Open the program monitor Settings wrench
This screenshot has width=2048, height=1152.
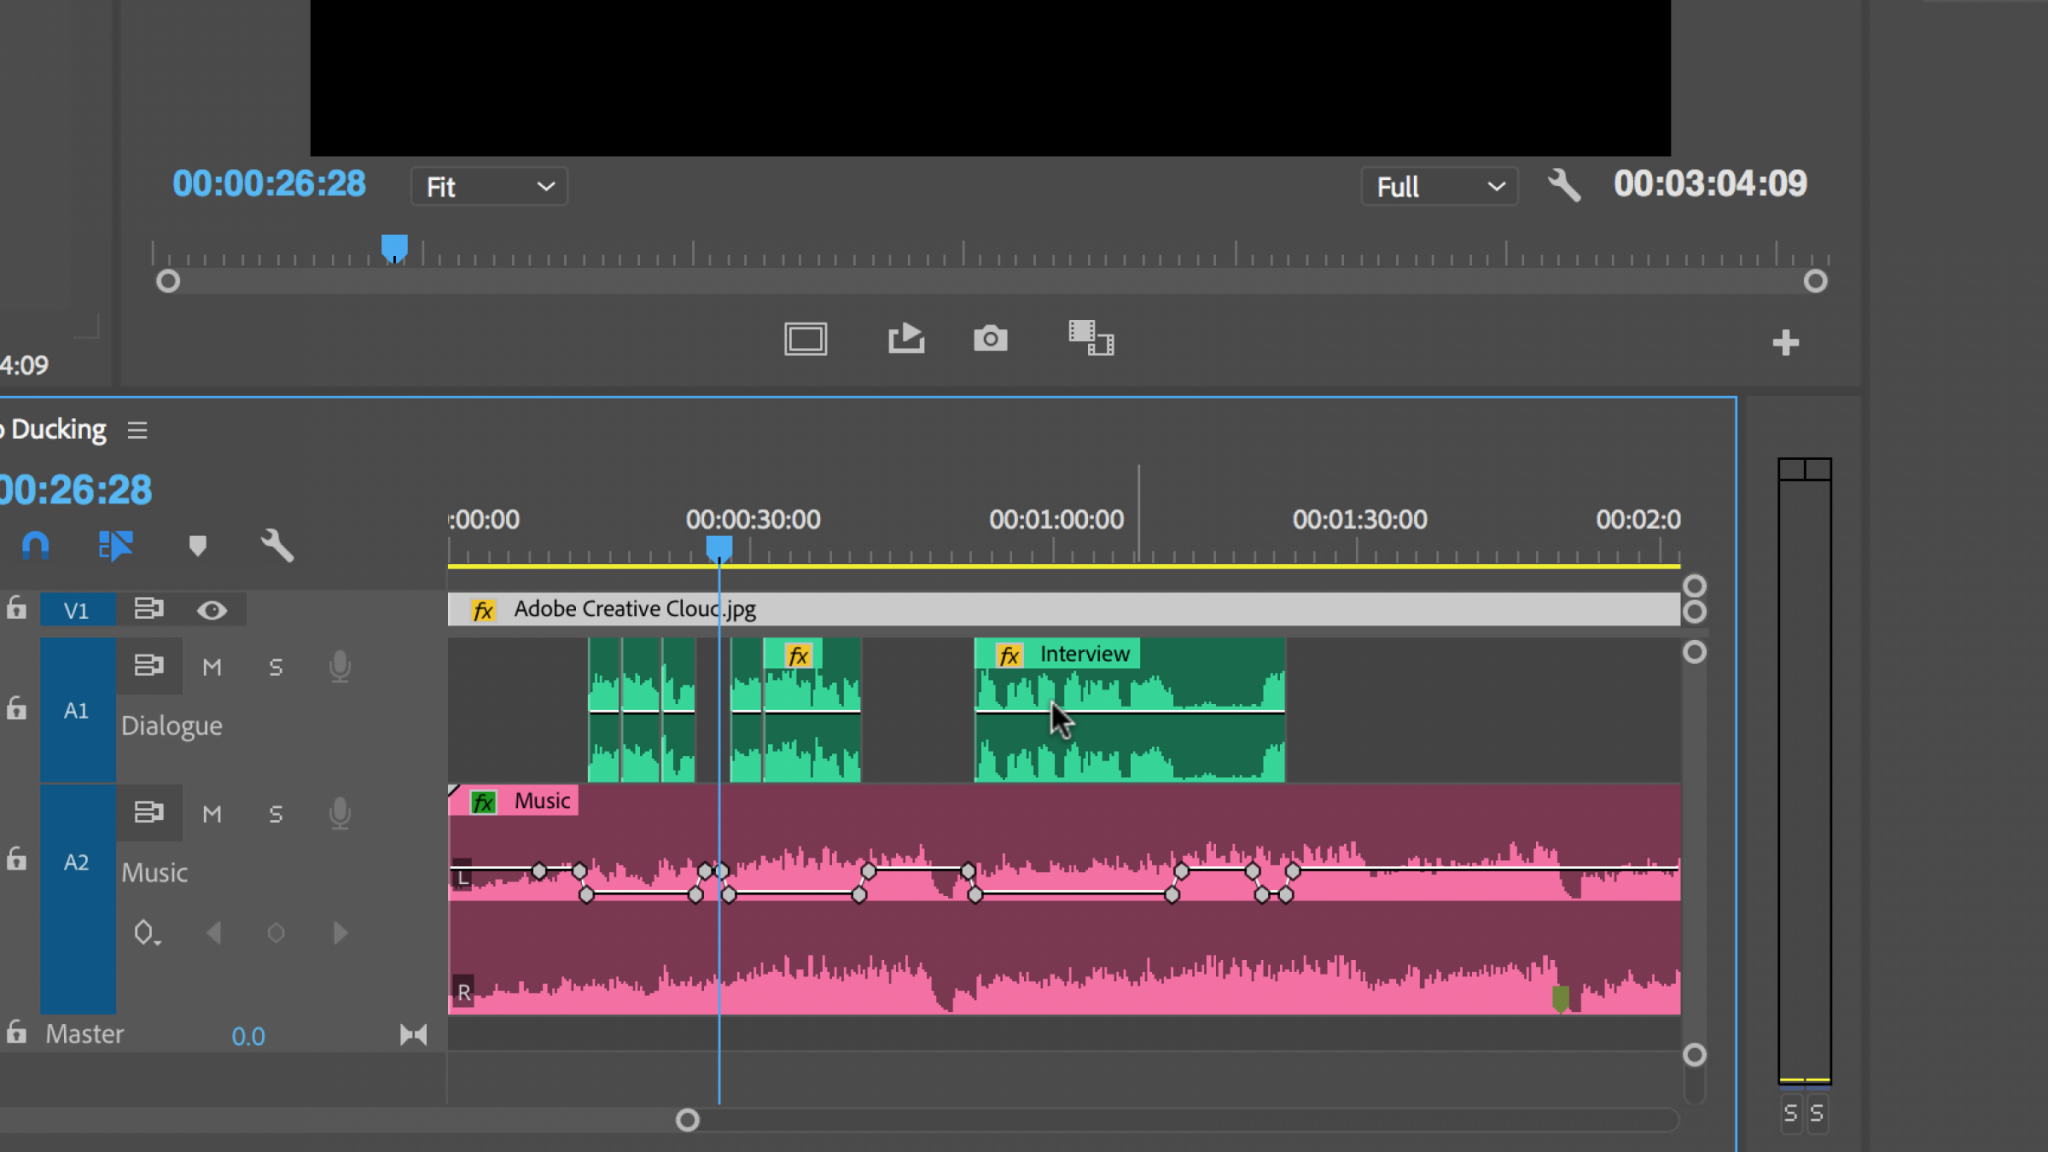[x=1564, y=186]
